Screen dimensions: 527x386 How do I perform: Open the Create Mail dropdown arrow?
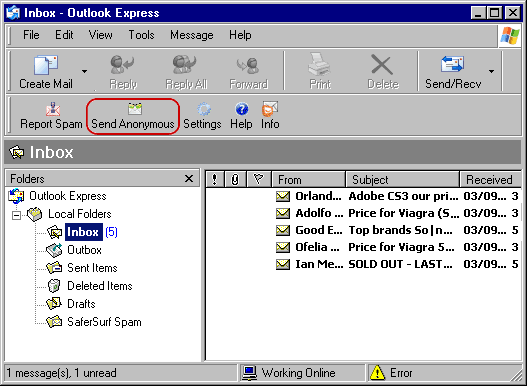click(x=84, y=71)
